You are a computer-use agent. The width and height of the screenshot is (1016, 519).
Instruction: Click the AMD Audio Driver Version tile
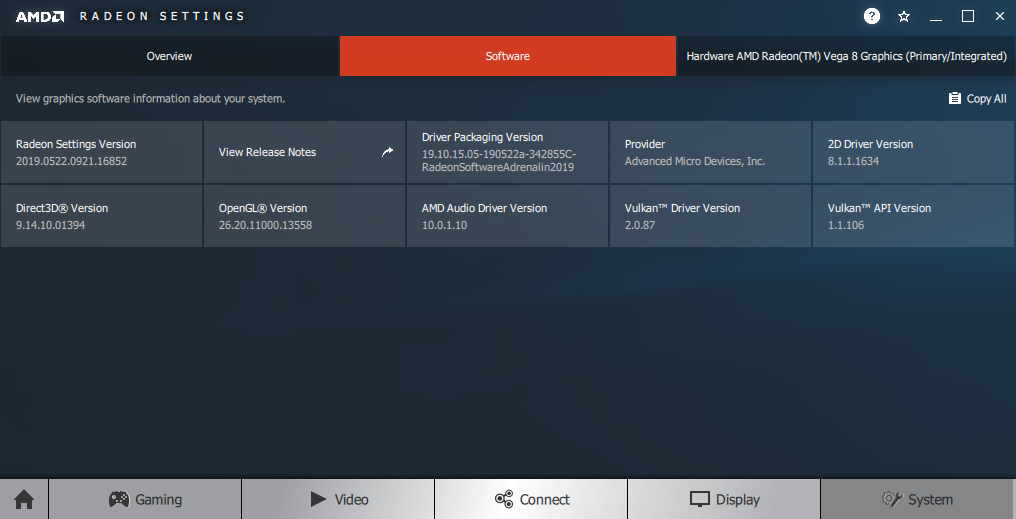(507, 216)
